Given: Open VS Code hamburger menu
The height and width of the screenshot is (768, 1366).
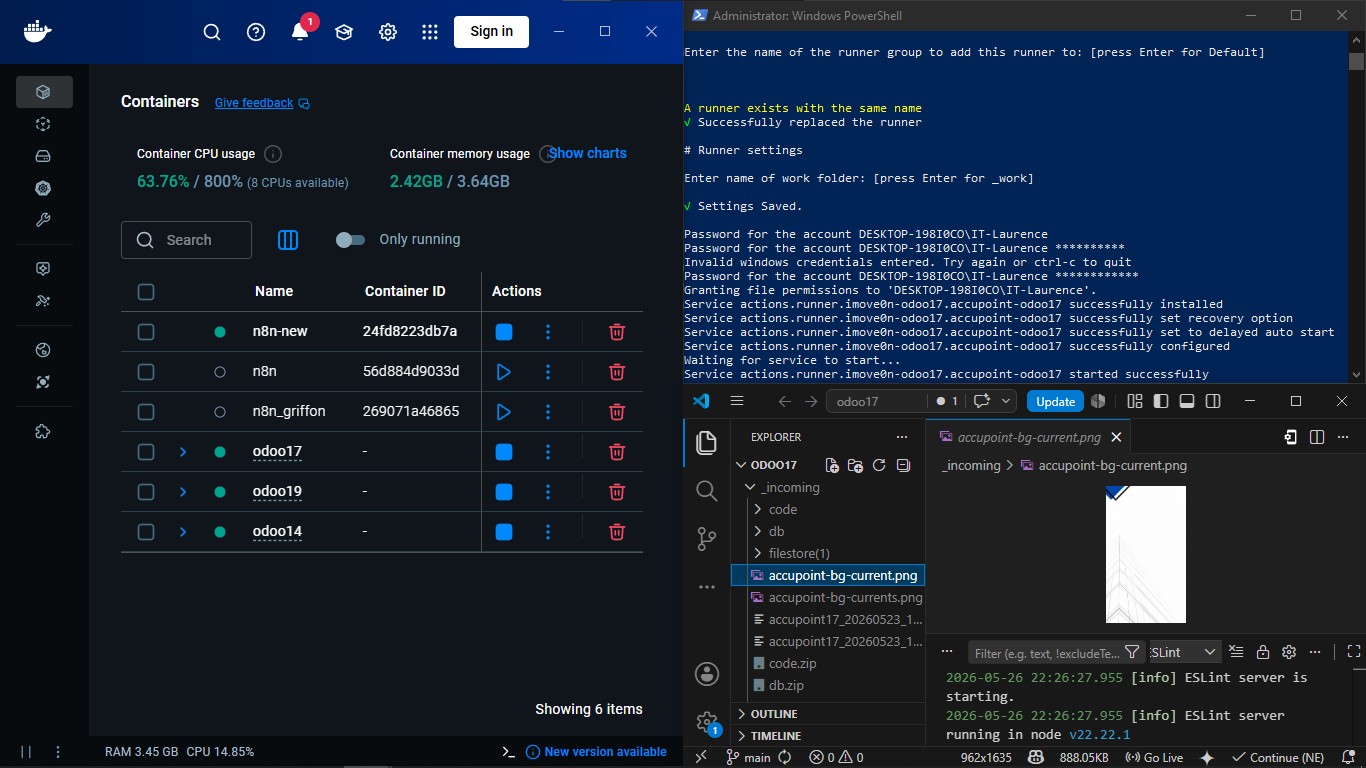Looking at the screenshot, I should pos(737,401).
